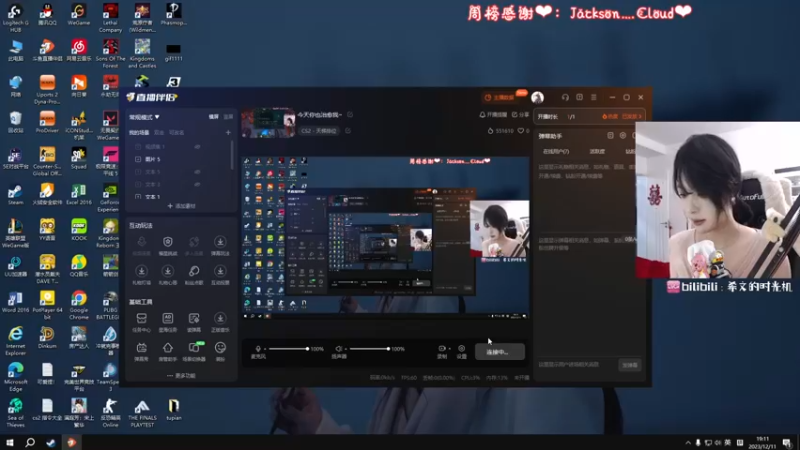The width and height of the screenshot is (800, 450).
Task: Open the 常规模式 mode dropdown
Action: pyautogui.click(x=144, y=117)
